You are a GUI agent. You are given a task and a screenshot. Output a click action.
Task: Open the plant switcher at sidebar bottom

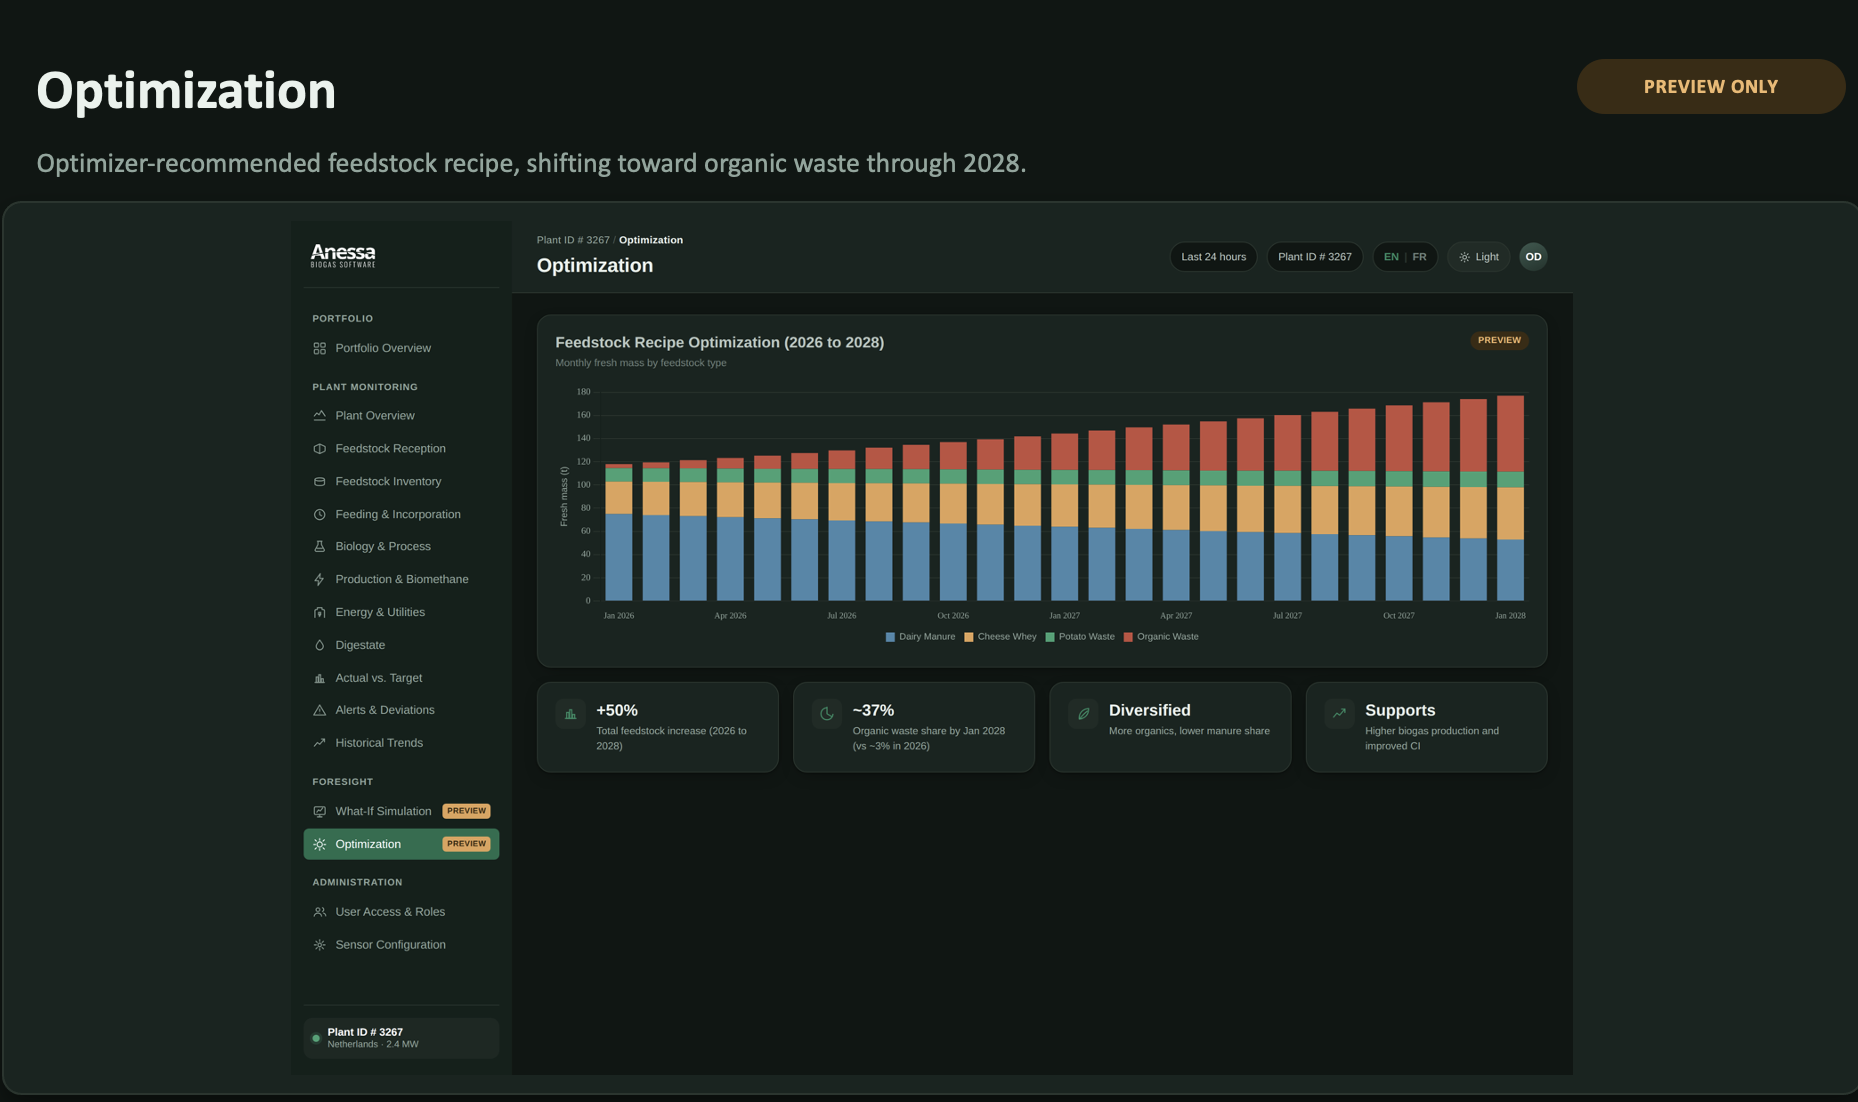tap(401, 1038)
